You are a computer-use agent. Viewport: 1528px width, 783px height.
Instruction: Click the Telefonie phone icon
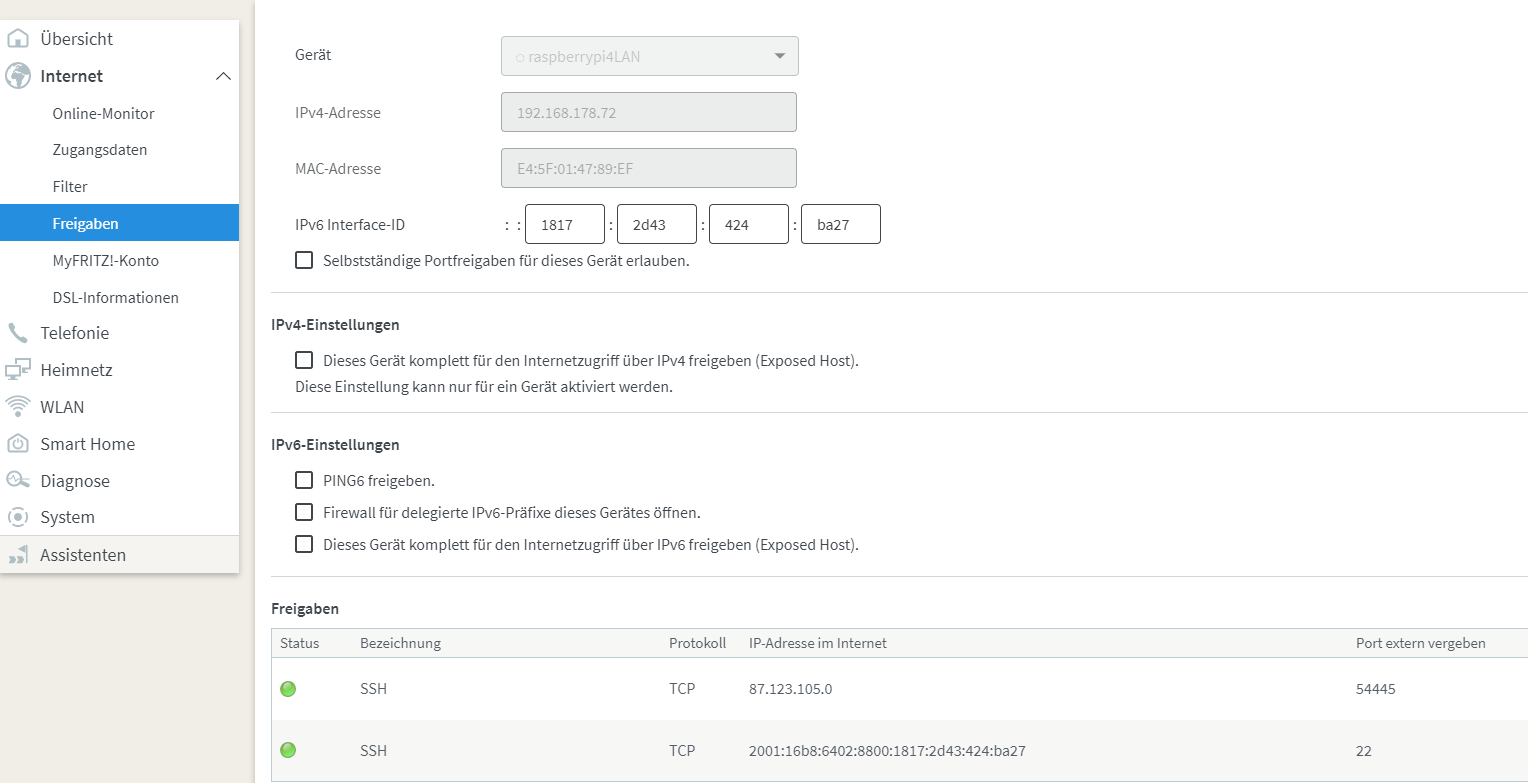pyautogui.click(x=18, y=333)
